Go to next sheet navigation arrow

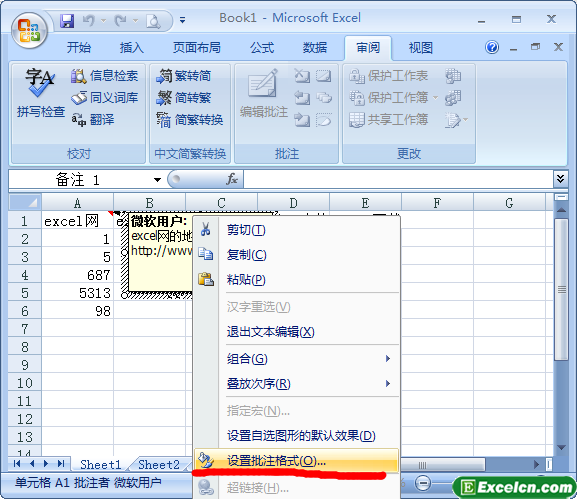[x=46, y=464]
